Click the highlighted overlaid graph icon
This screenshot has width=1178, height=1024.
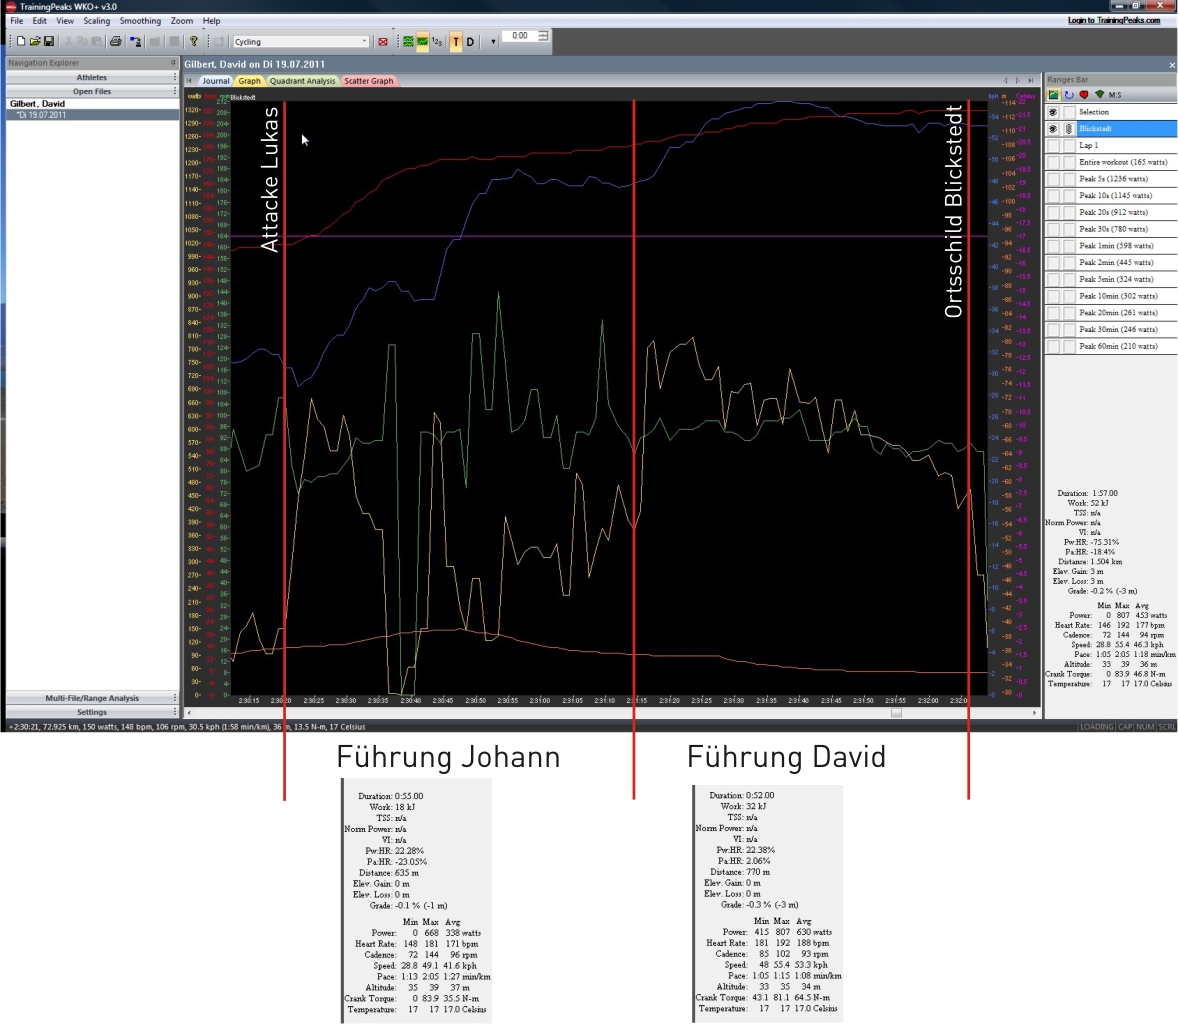point(422,41)
